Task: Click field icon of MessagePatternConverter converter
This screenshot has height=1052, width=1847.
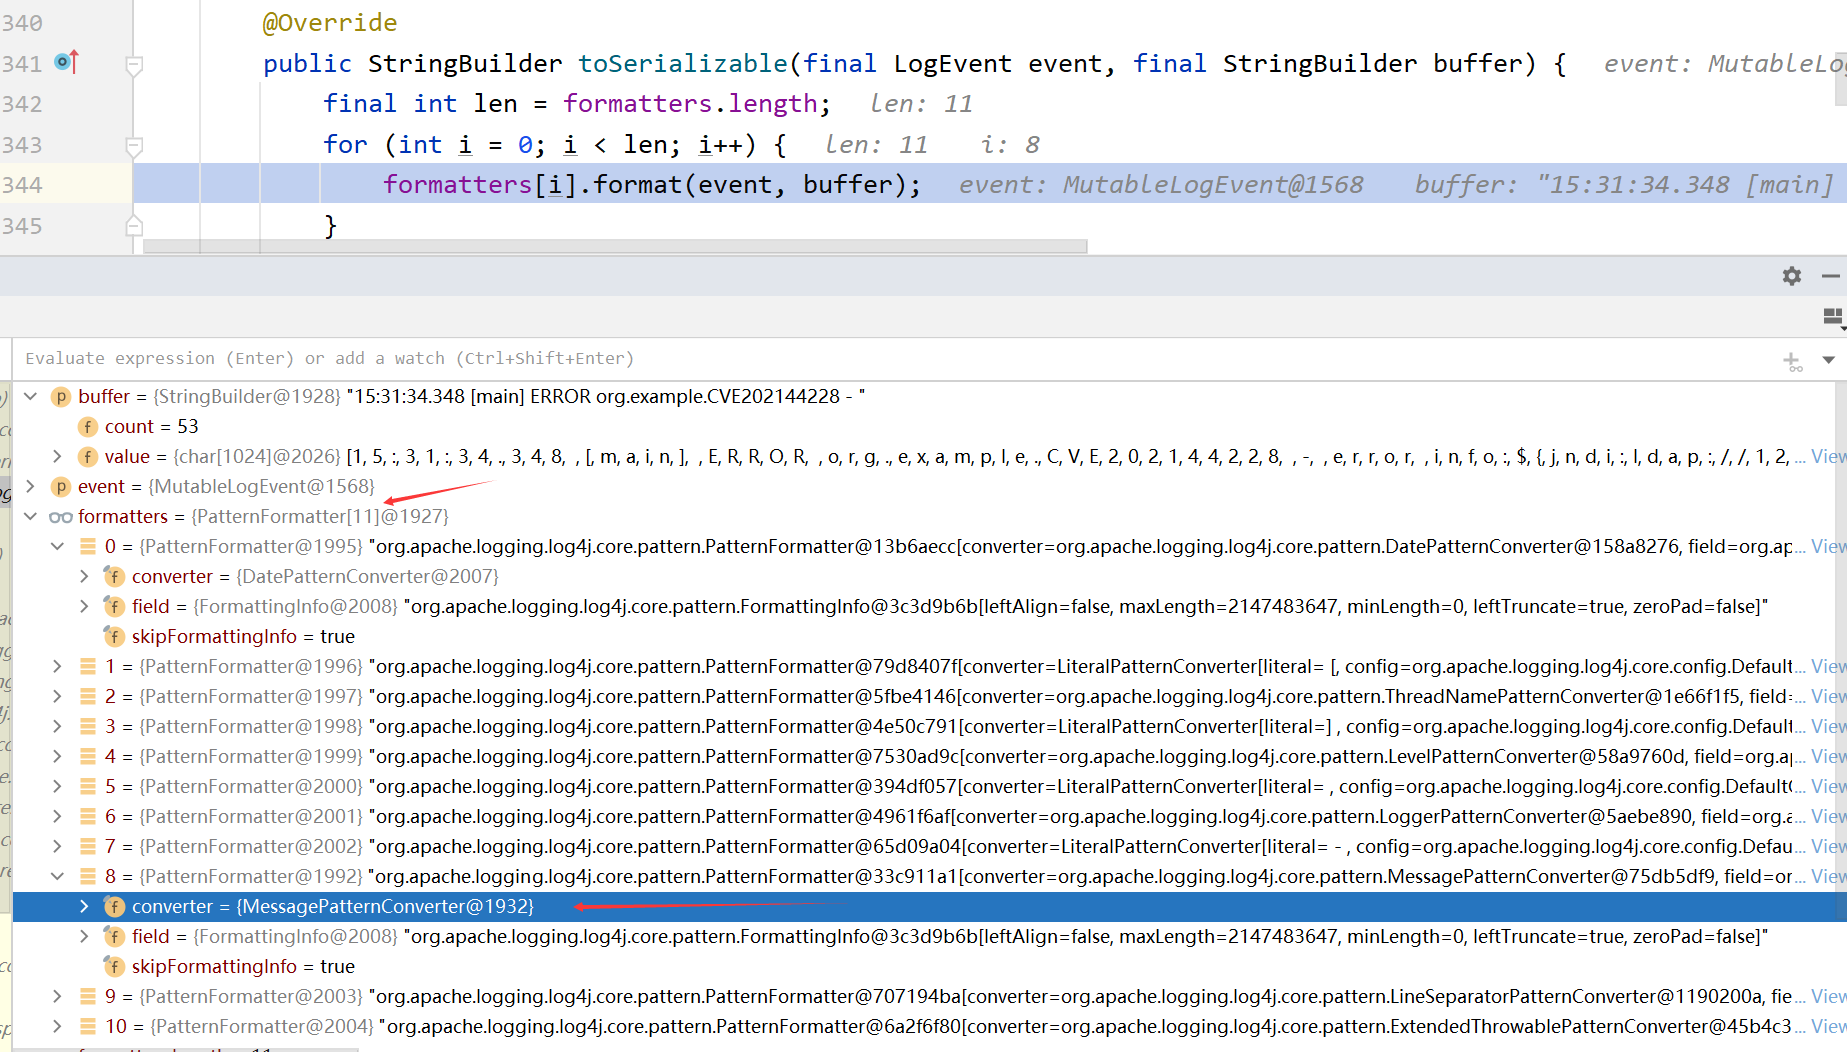Action: click(115, 907)
